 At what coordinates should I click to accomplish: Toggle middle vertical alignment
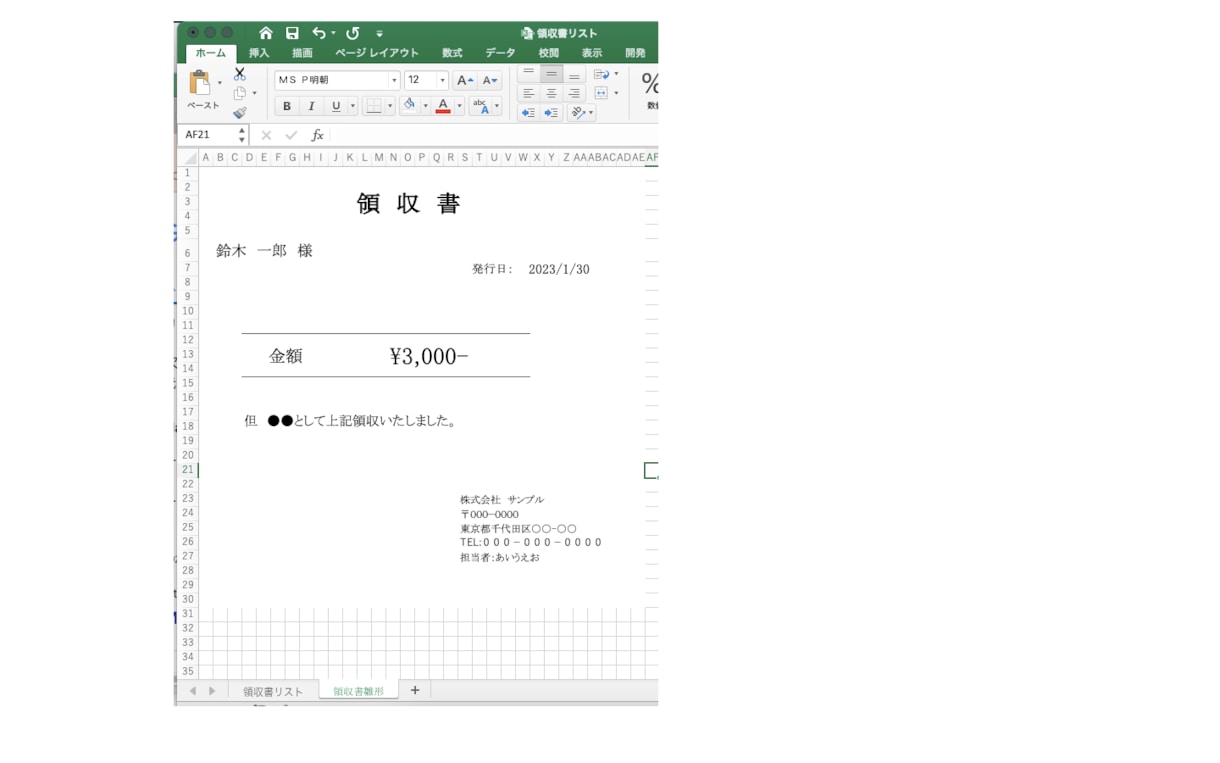pos(551,74)
